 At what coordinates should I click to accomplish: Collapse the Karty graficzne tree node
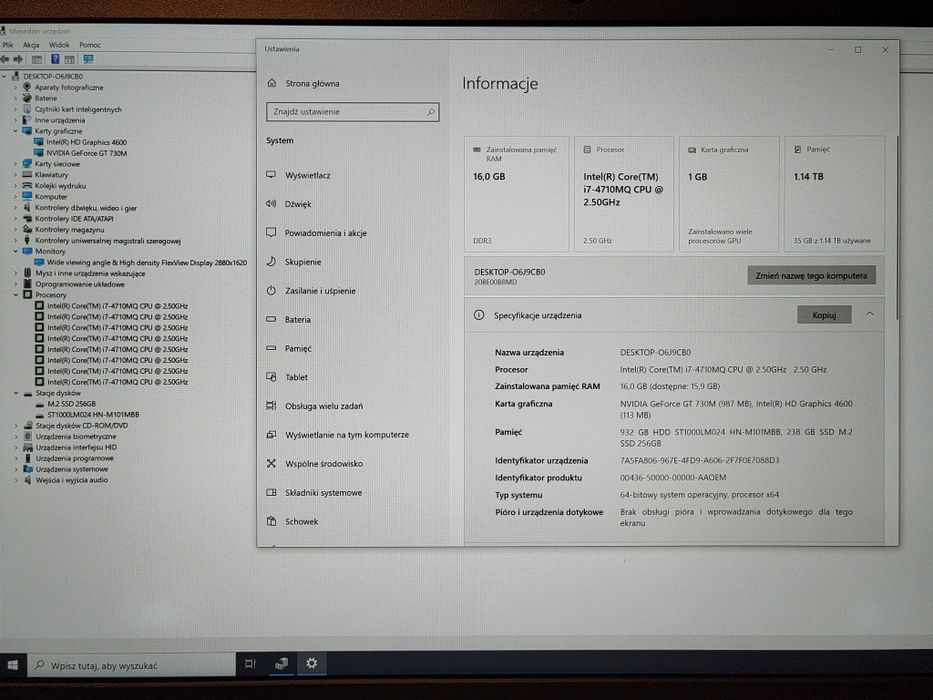coord(15,131)
